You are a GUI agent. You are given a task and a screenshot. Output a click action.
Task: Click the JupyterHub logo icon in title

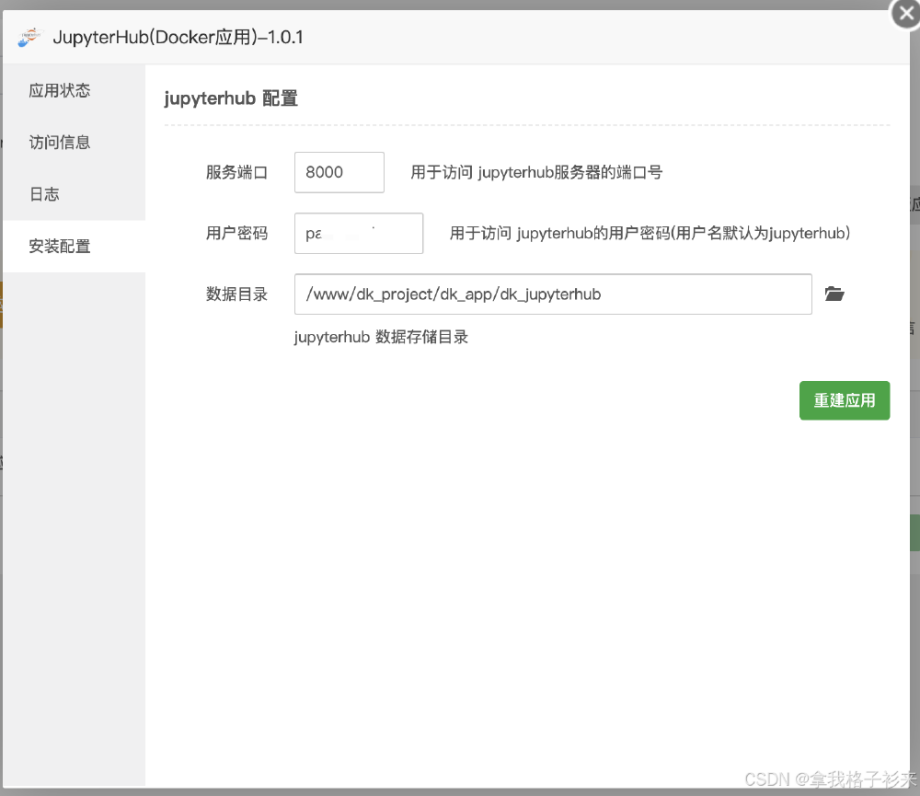pyautogui.click(x=29, y=37)
